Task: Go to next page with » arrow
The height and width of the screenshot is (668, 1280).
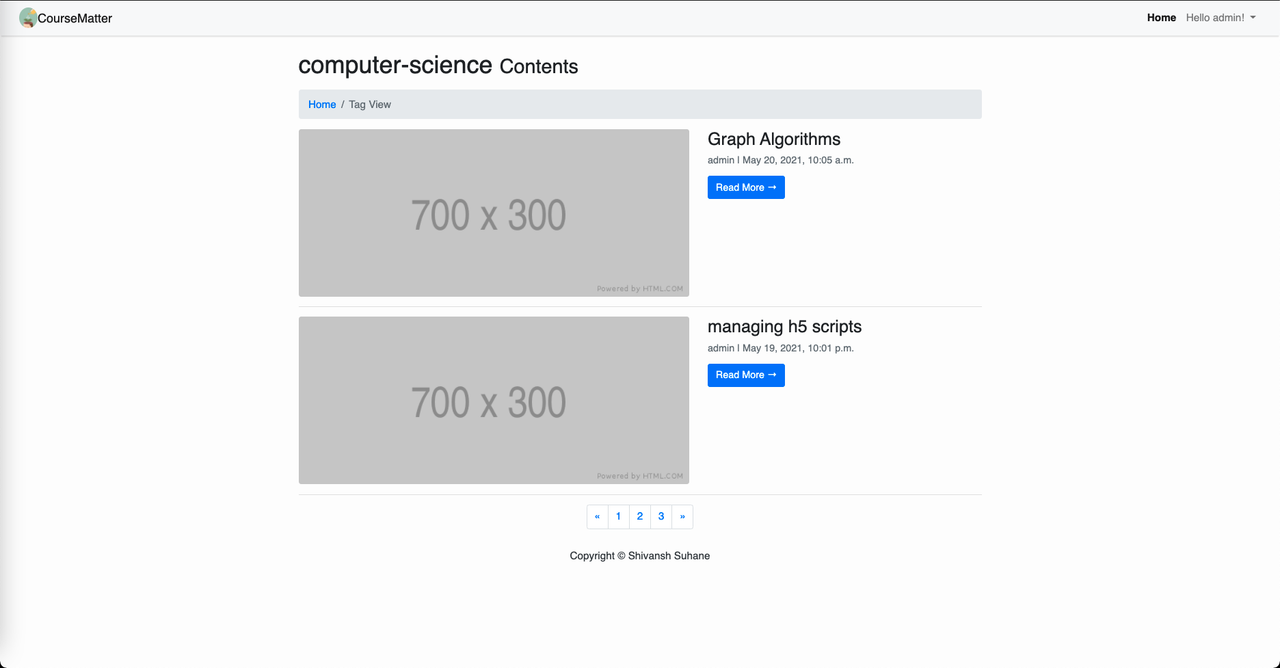Action: (x=682, y=516)
